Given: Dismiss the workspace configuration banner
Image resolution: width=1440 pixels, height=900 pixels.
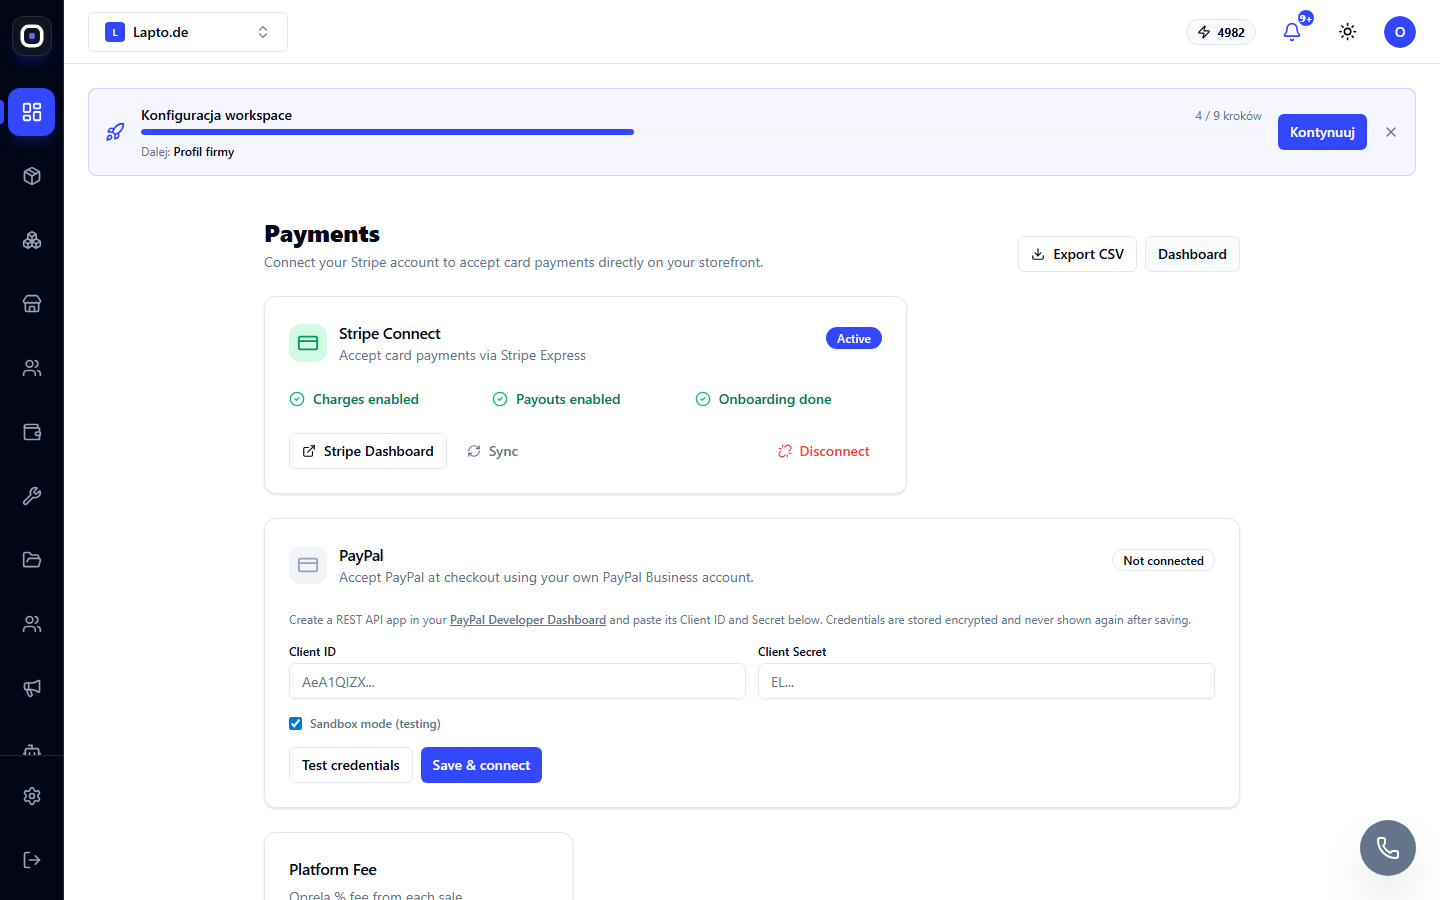Looking at the screenshot, I should click(1391, 132).
